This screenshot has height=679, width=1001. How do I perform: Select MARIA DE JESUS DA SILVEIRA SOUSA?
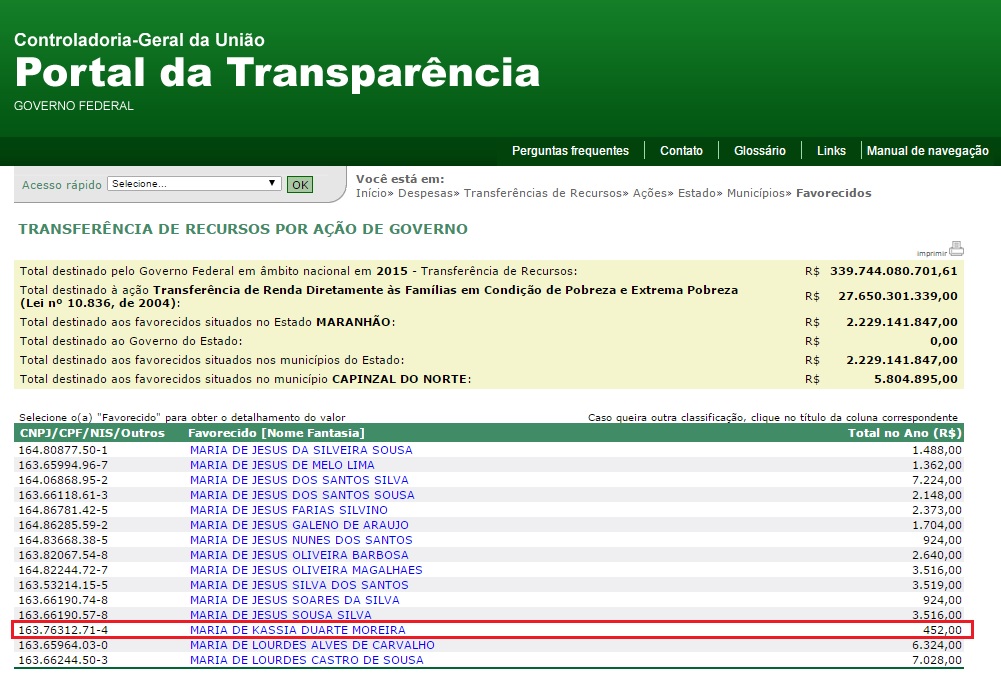click(x=300, y=450)
